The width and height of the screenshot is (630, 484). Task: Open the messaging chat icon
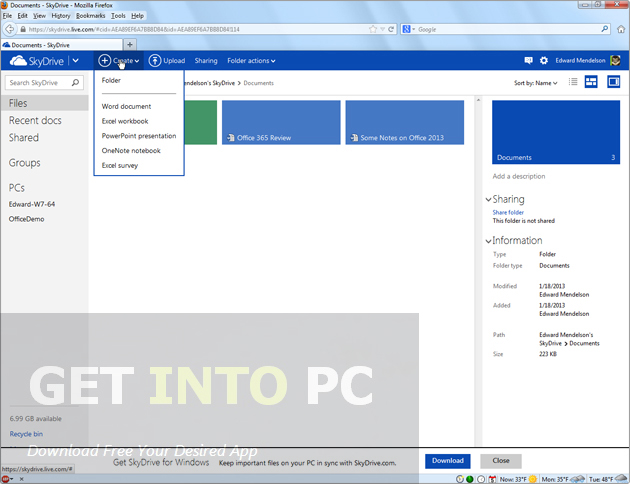point(528,60)
